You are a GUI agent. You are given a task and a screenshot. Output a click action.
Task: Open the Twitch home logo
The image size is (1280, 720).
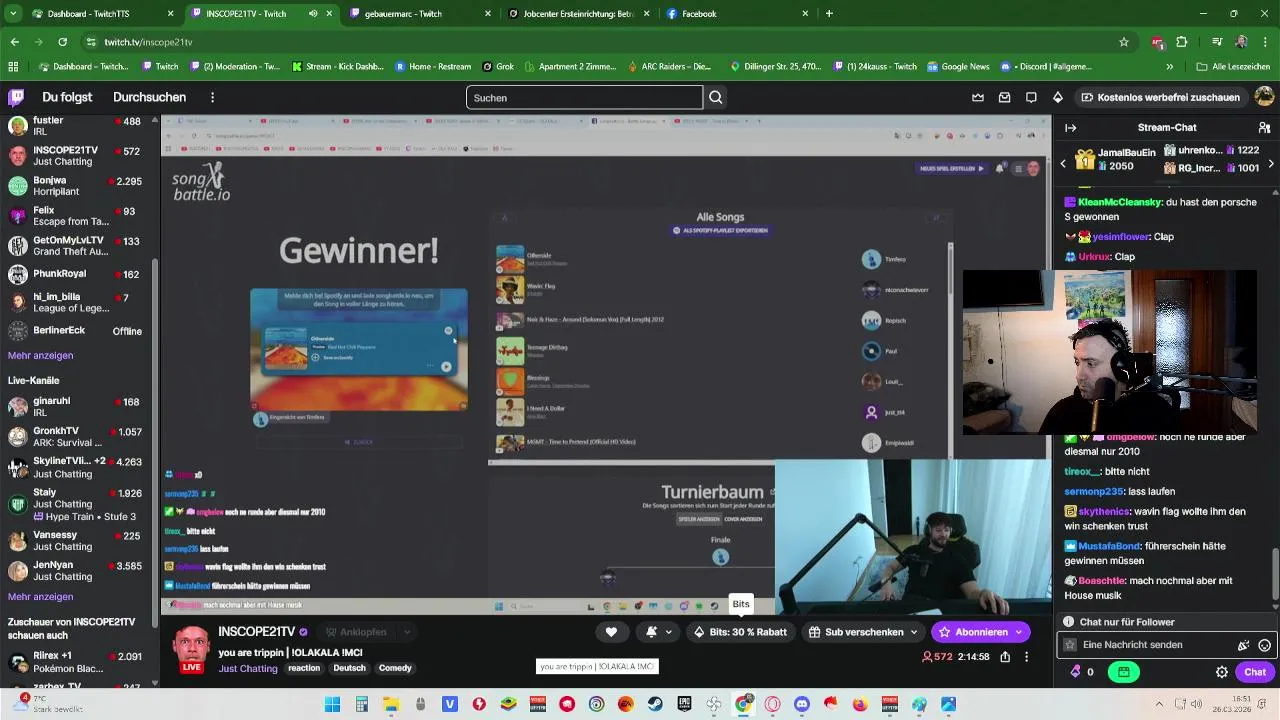point(16,97)
